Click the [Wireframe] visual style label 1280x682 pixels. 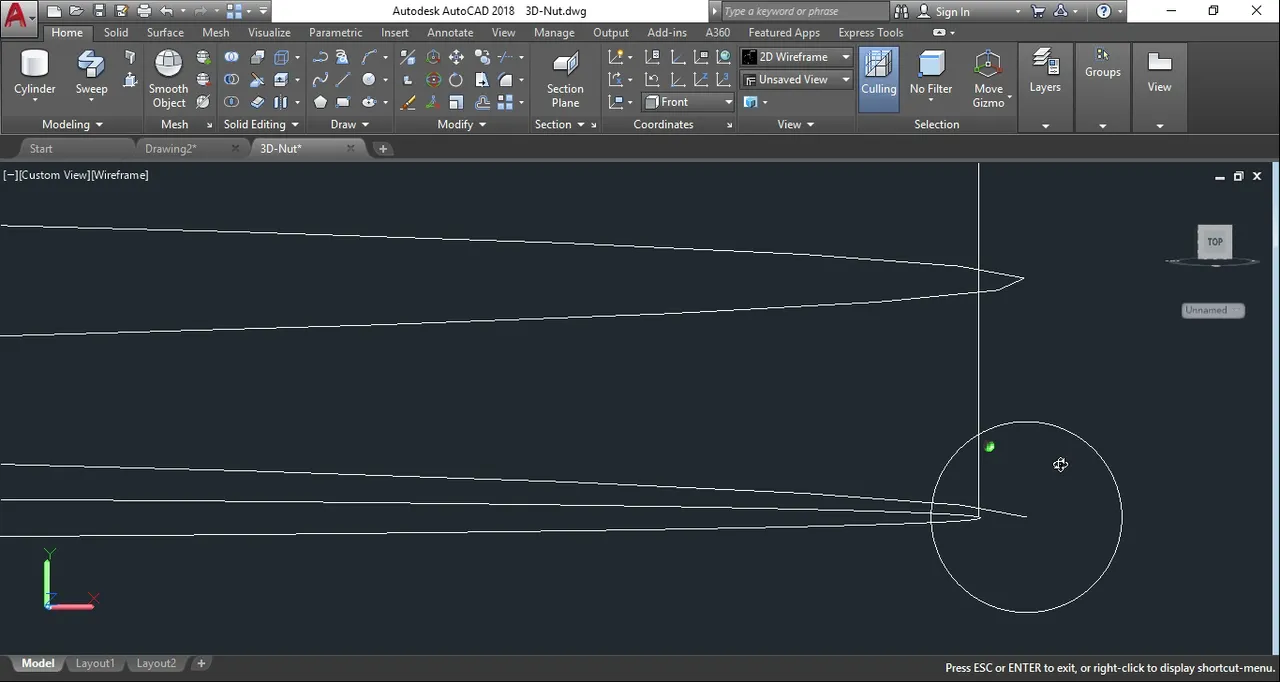tap(120, 175)
